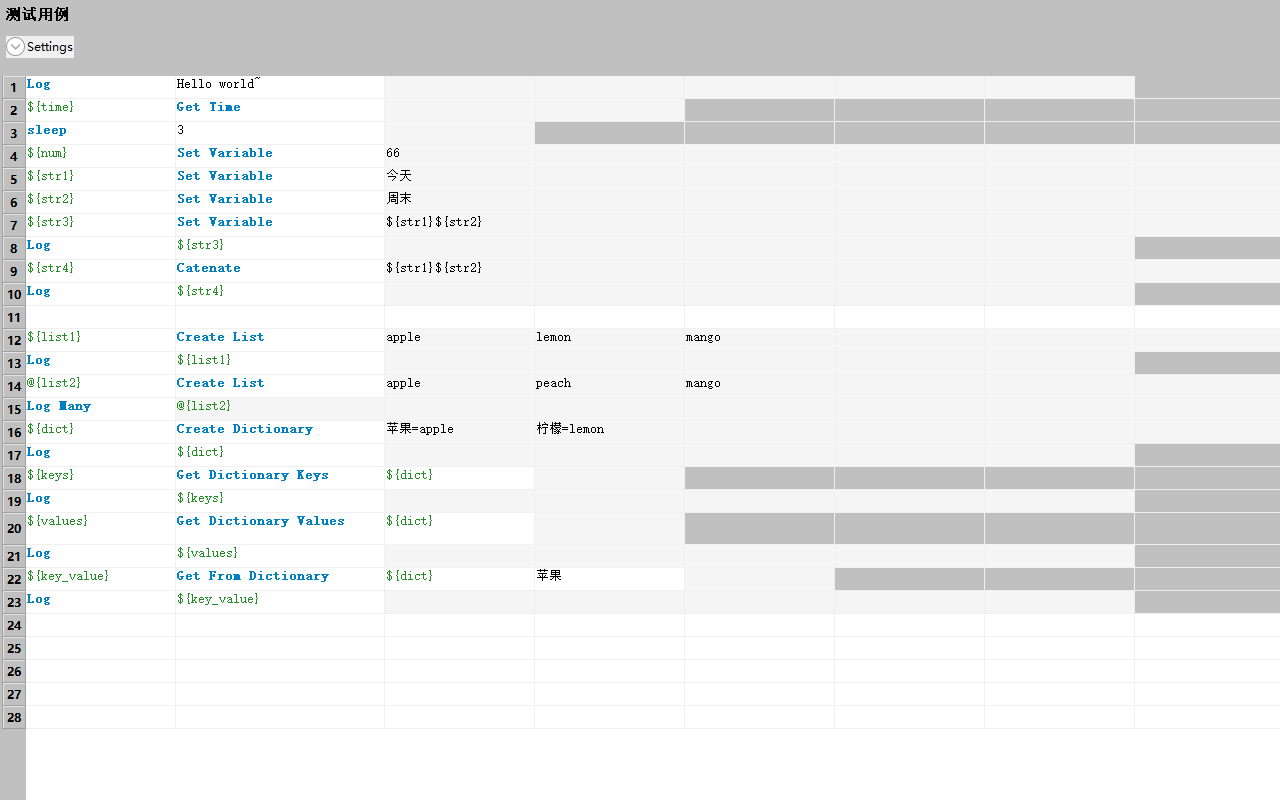Click the lemon cell
This screenshot has width=1280, height=800.
609,340
